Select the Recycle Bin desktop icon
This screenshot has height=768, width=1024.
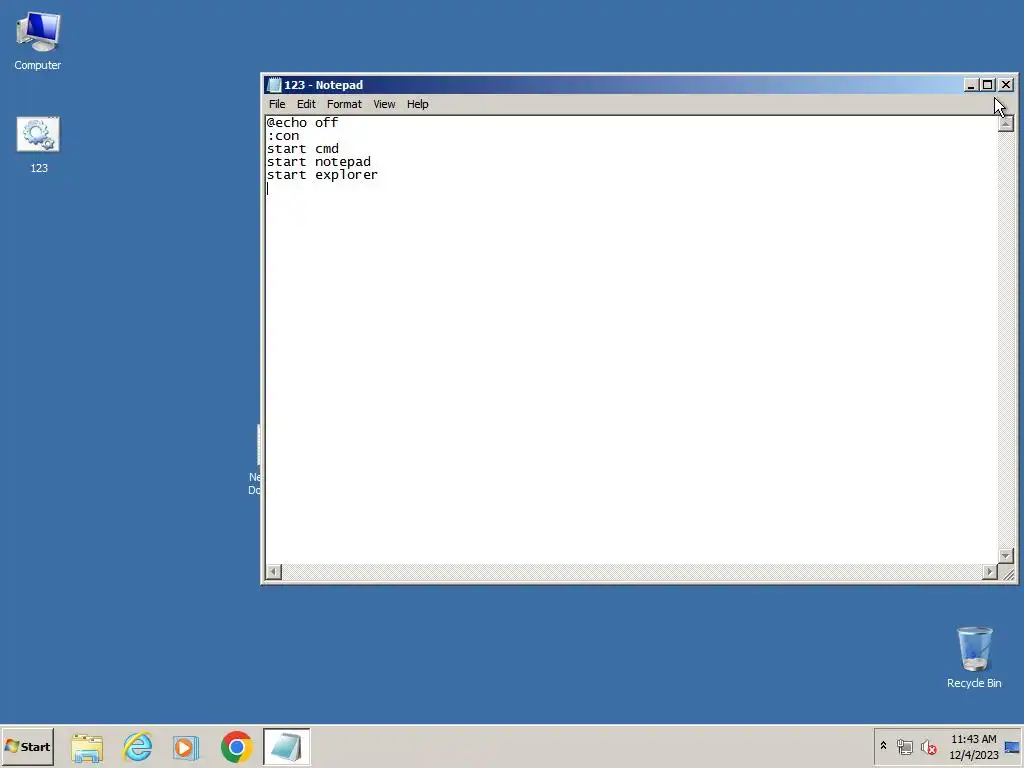tap(974, 656)
